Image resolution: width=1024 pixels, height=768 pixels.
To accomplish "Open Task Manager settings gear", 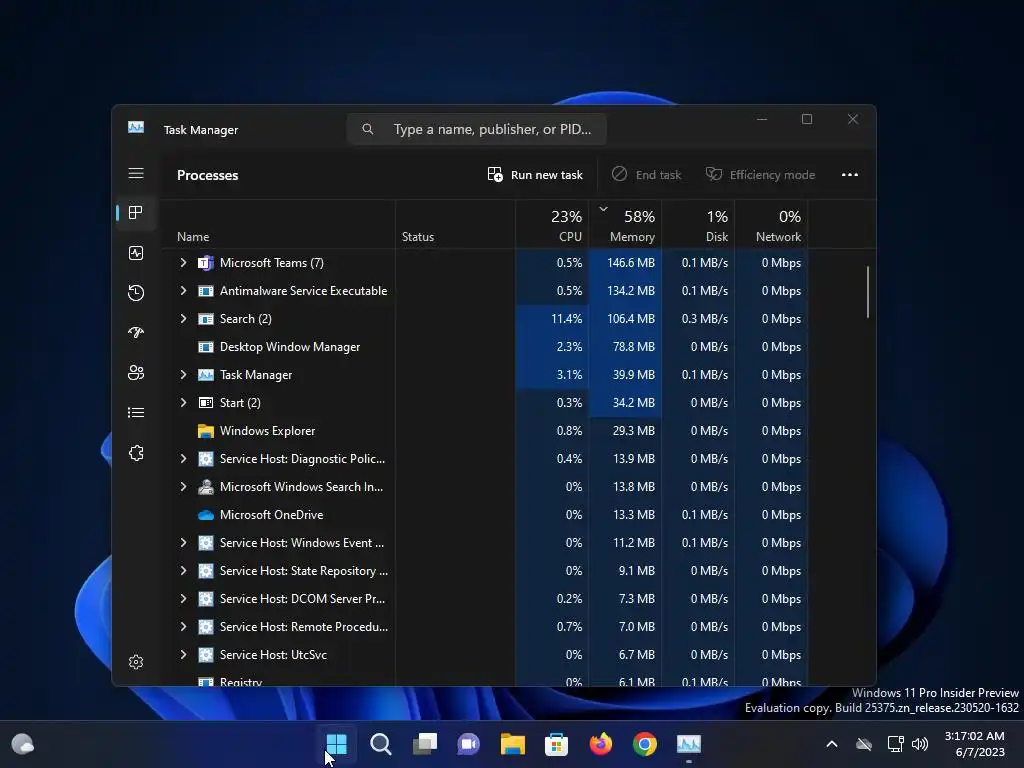I will click(x=136, y=662).
